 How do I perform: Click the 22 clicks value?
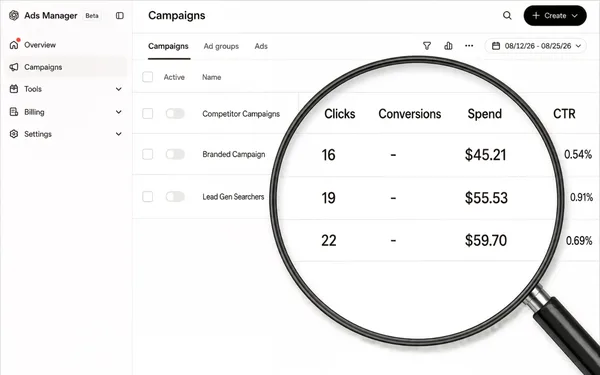click(329, 241)
